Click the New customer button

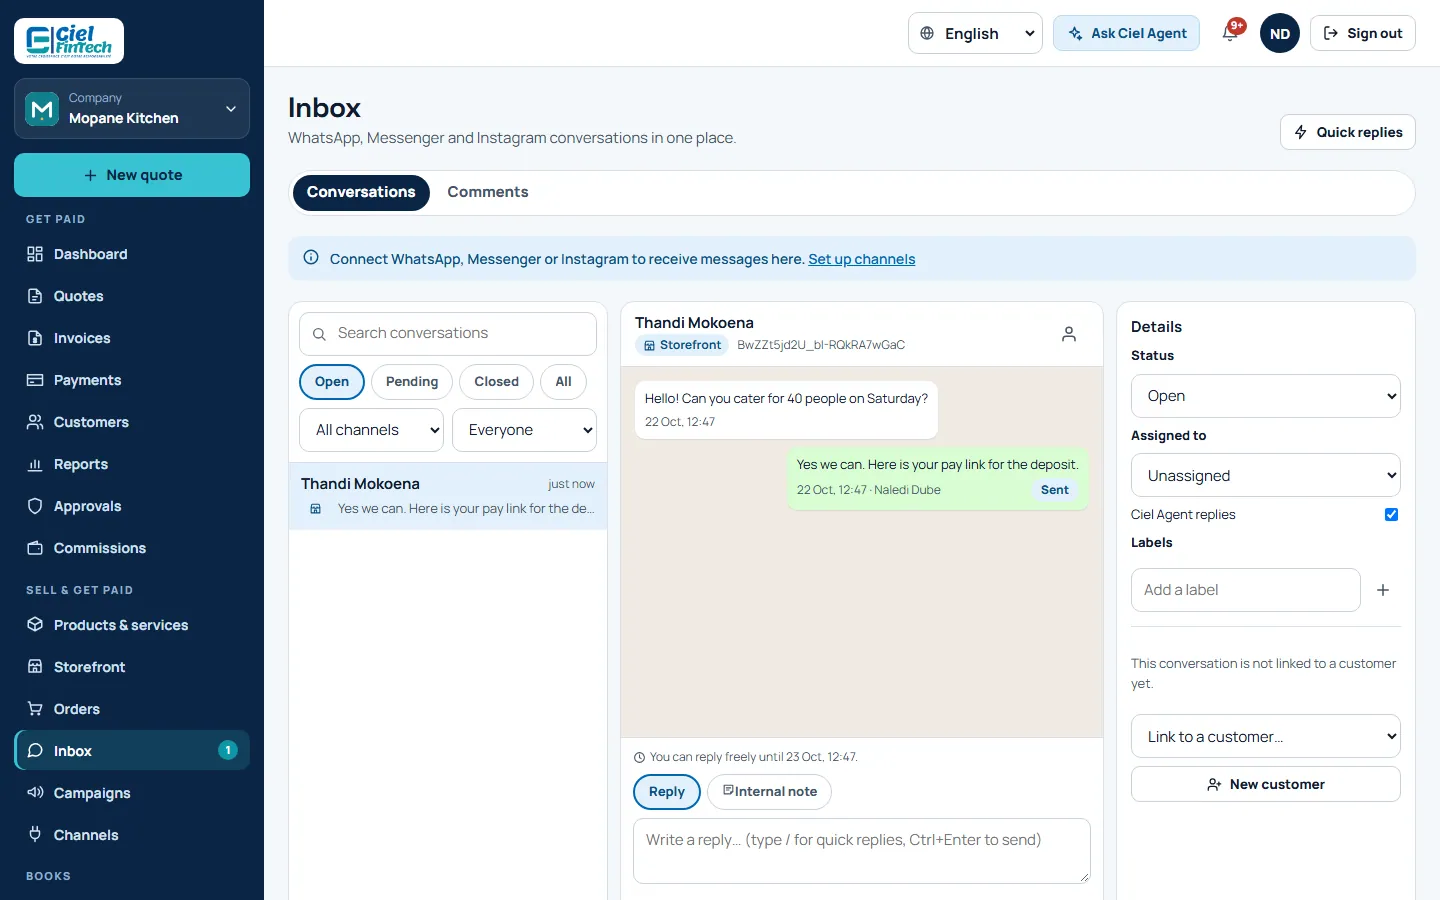[x=1266, y=784]
